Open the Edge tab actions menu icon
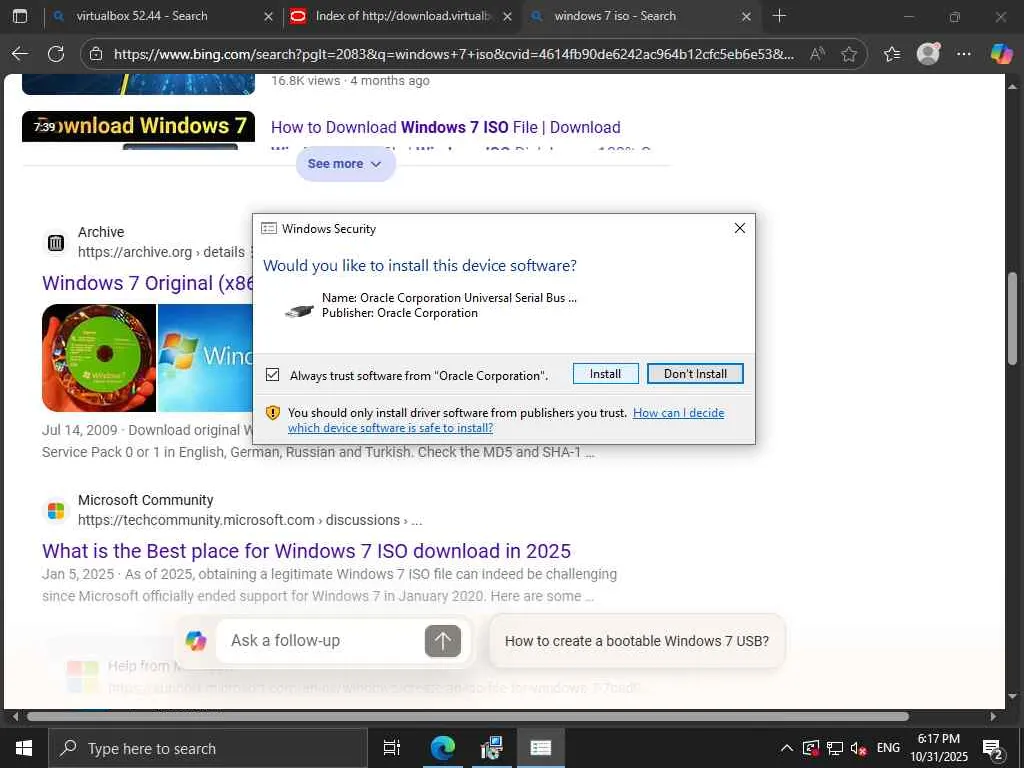This screenshot has width=1024, height=768. (x=20, y=16)
